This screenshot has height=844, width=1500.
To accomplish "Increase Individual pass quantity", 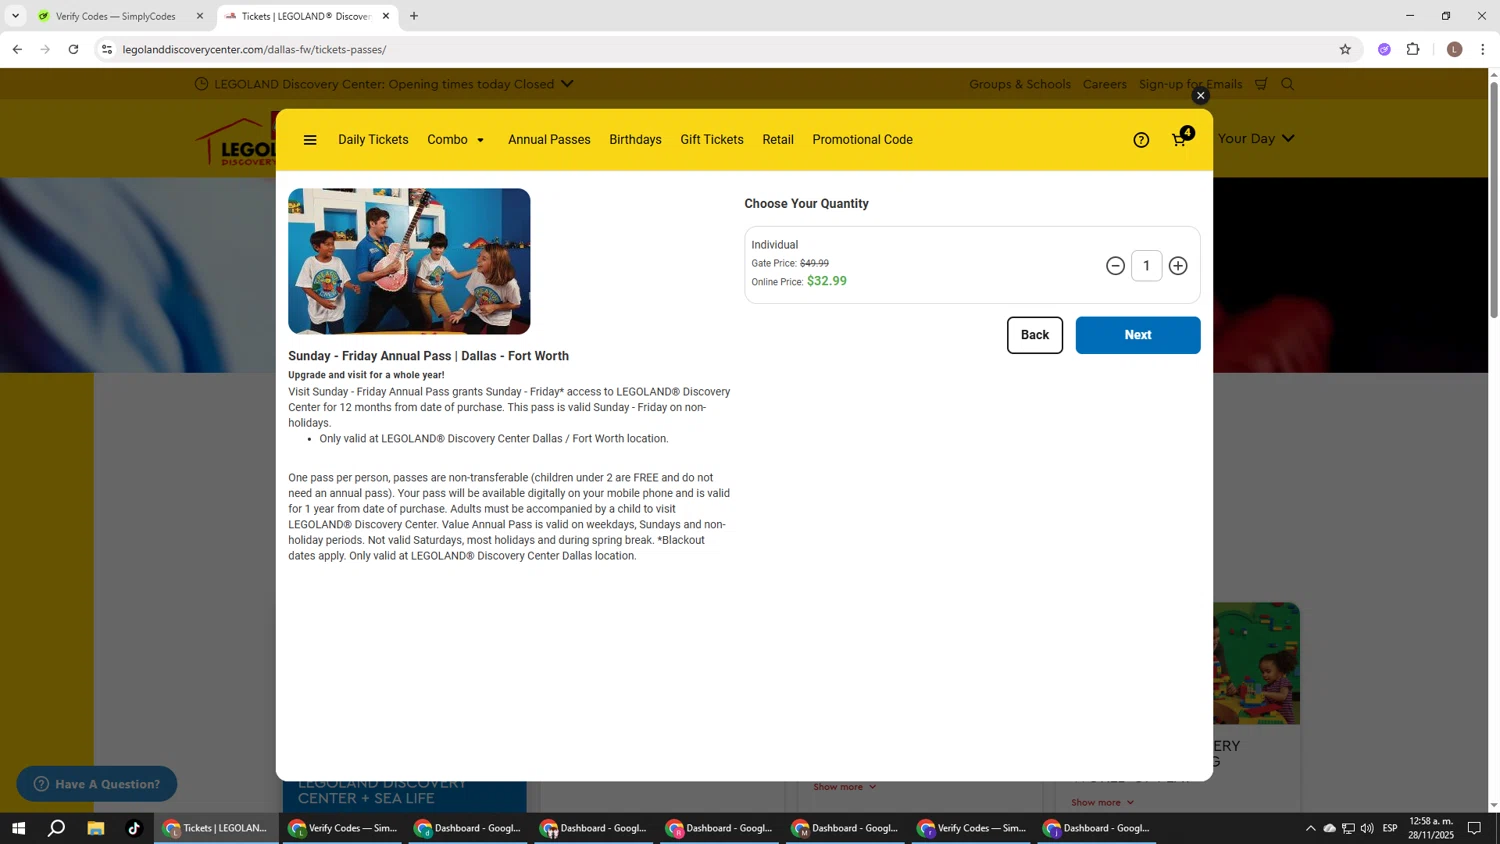I will pyautogui.click(x=1178, y=266).
